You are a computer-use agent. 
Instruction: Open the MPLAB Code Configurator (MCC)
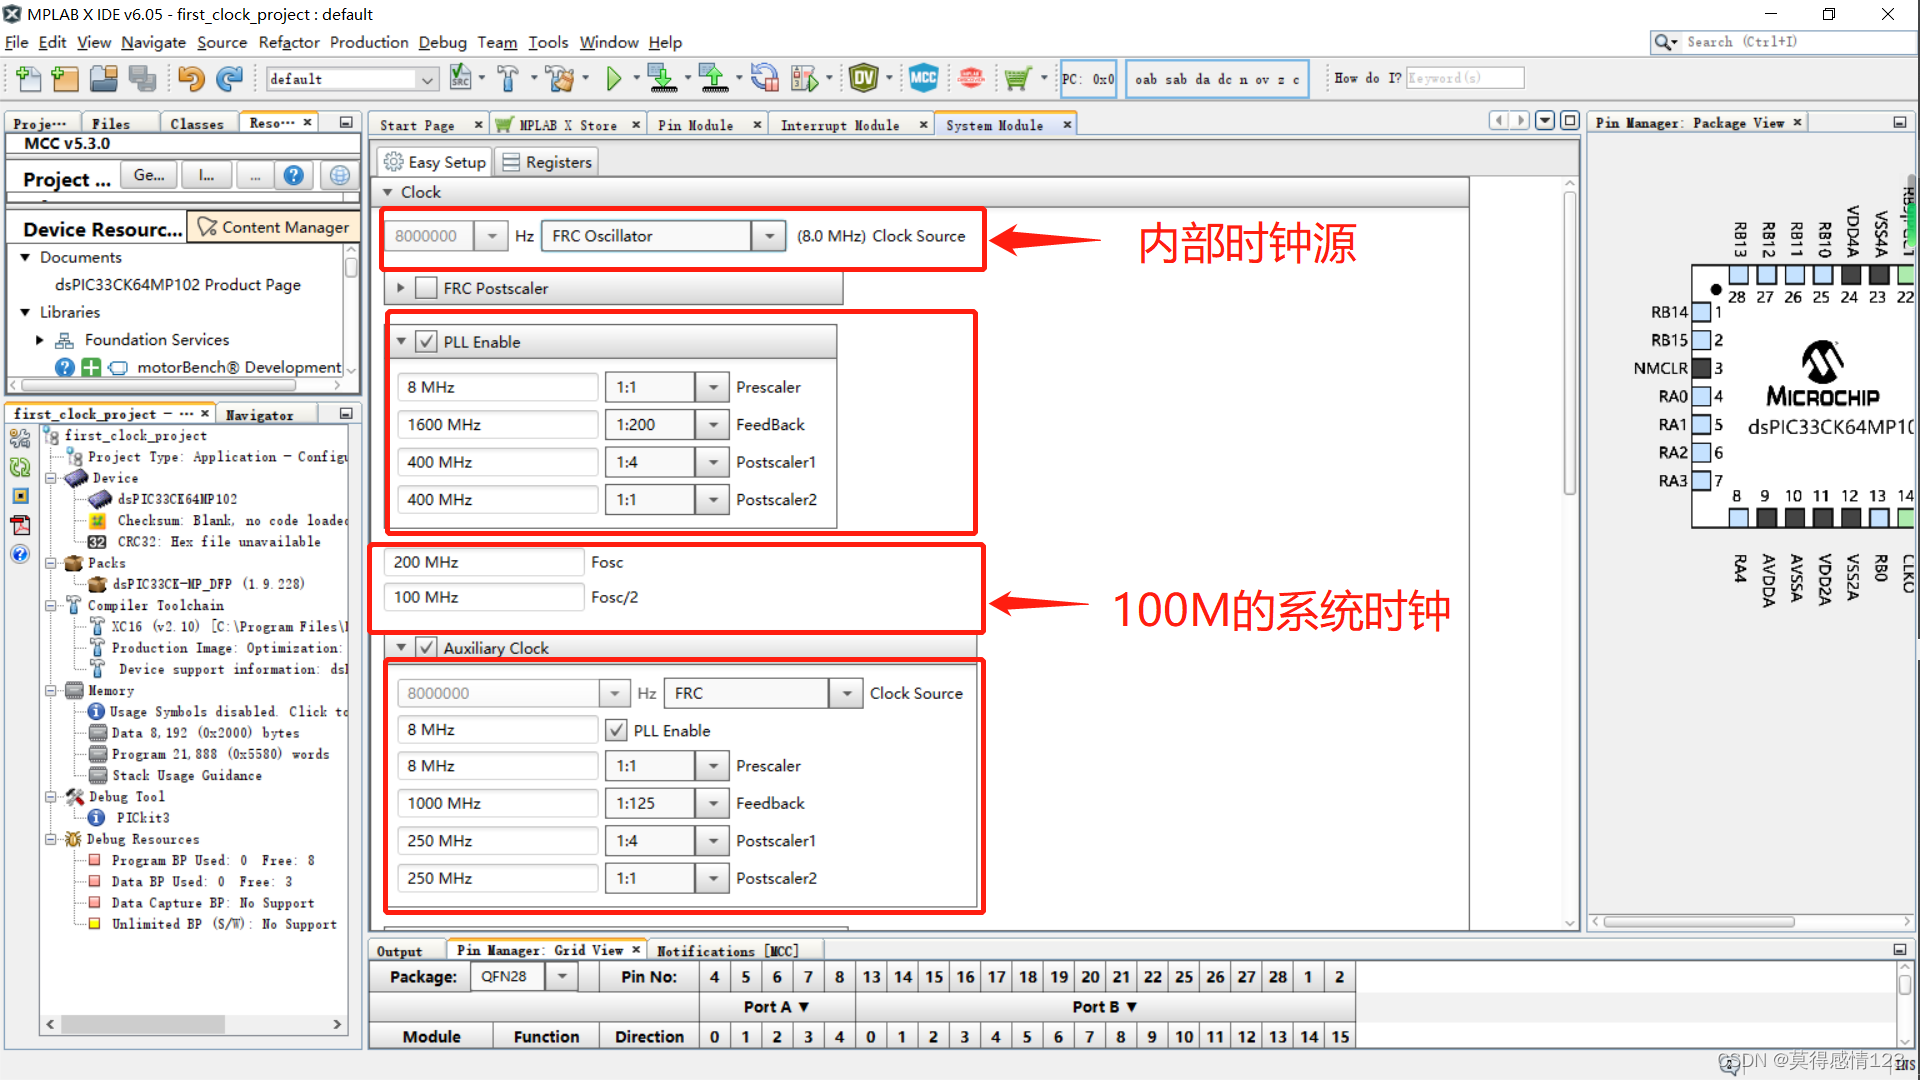coord(923,77)
